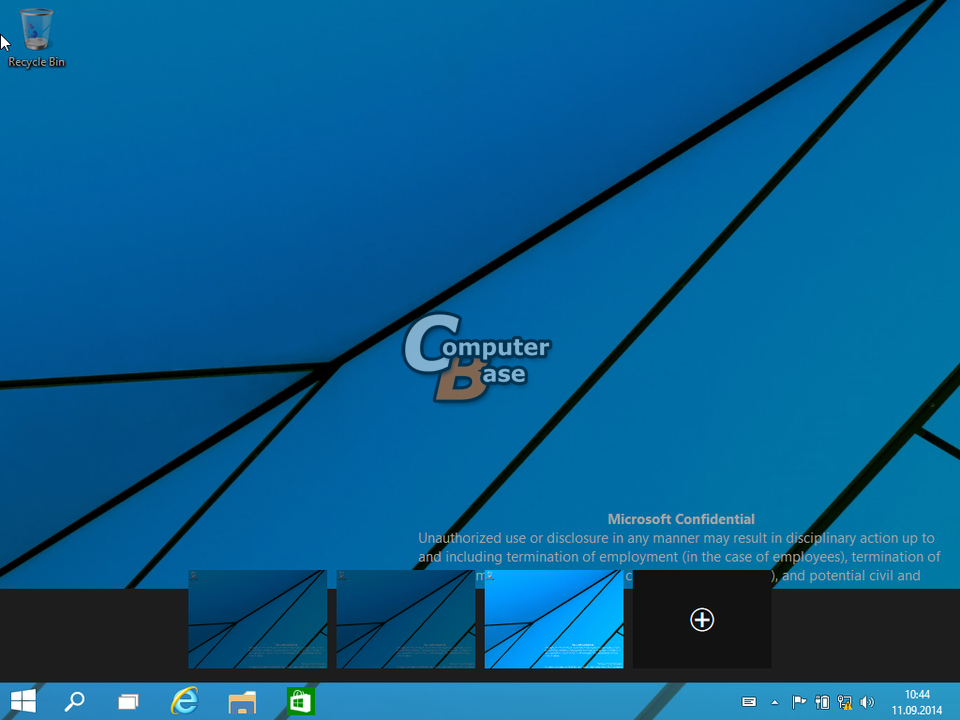Switch to the second virtual desktop thumbnail

[406, 619]
